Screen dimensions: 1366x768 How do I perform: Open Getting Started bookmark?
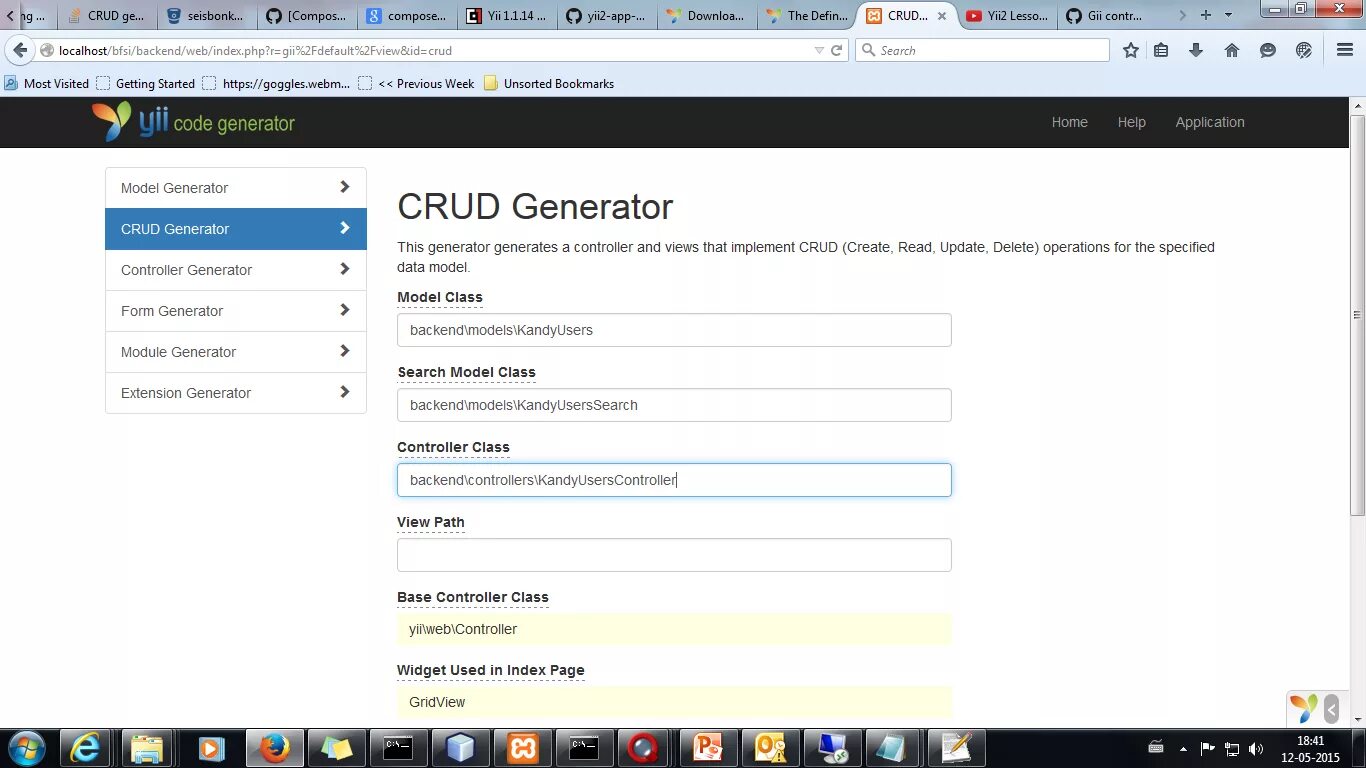(x=146, y=84)
